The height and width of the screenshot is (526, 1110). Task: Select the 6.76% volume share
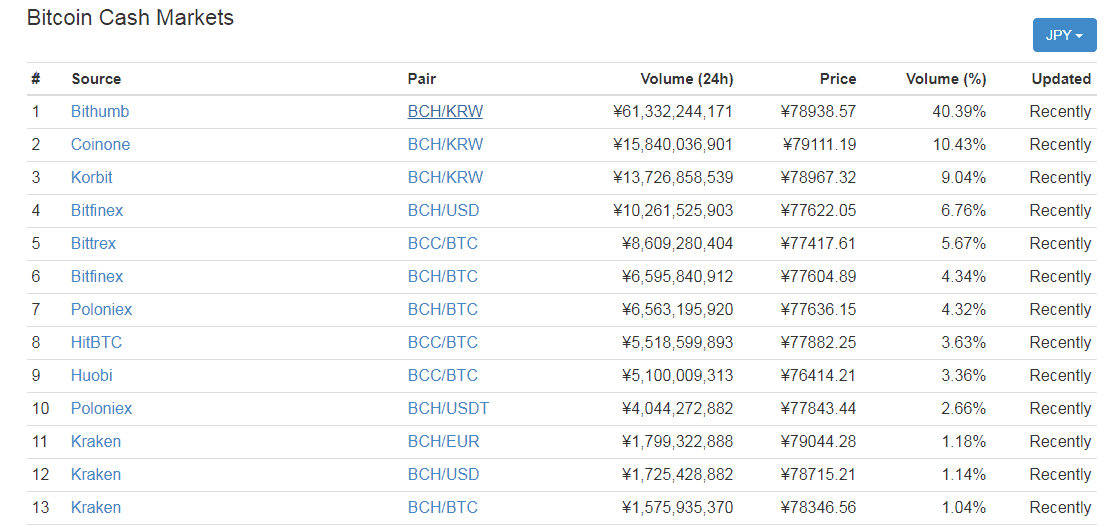(963, 210)
